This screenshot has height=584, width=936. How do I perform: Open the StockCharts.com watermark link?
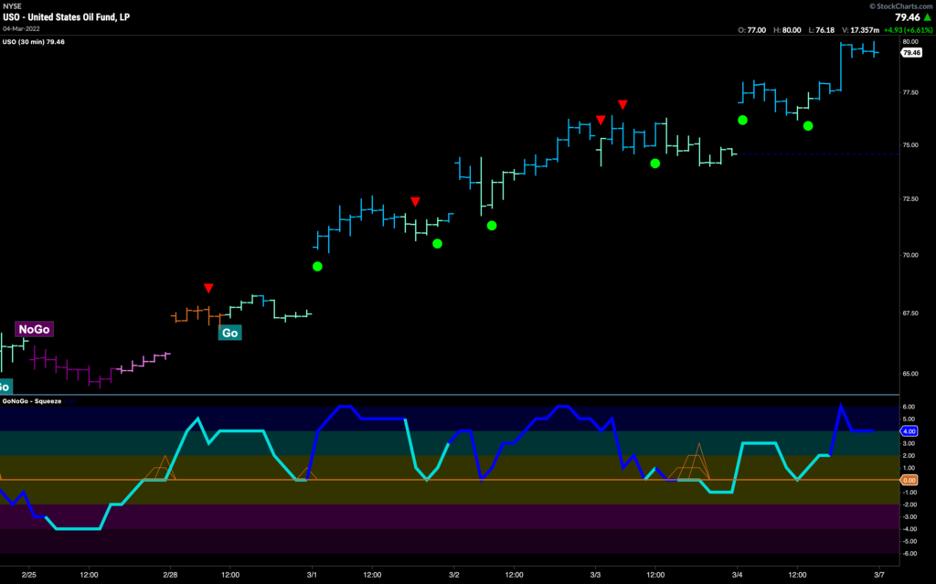pyautogui.click(x=901, y=4)
